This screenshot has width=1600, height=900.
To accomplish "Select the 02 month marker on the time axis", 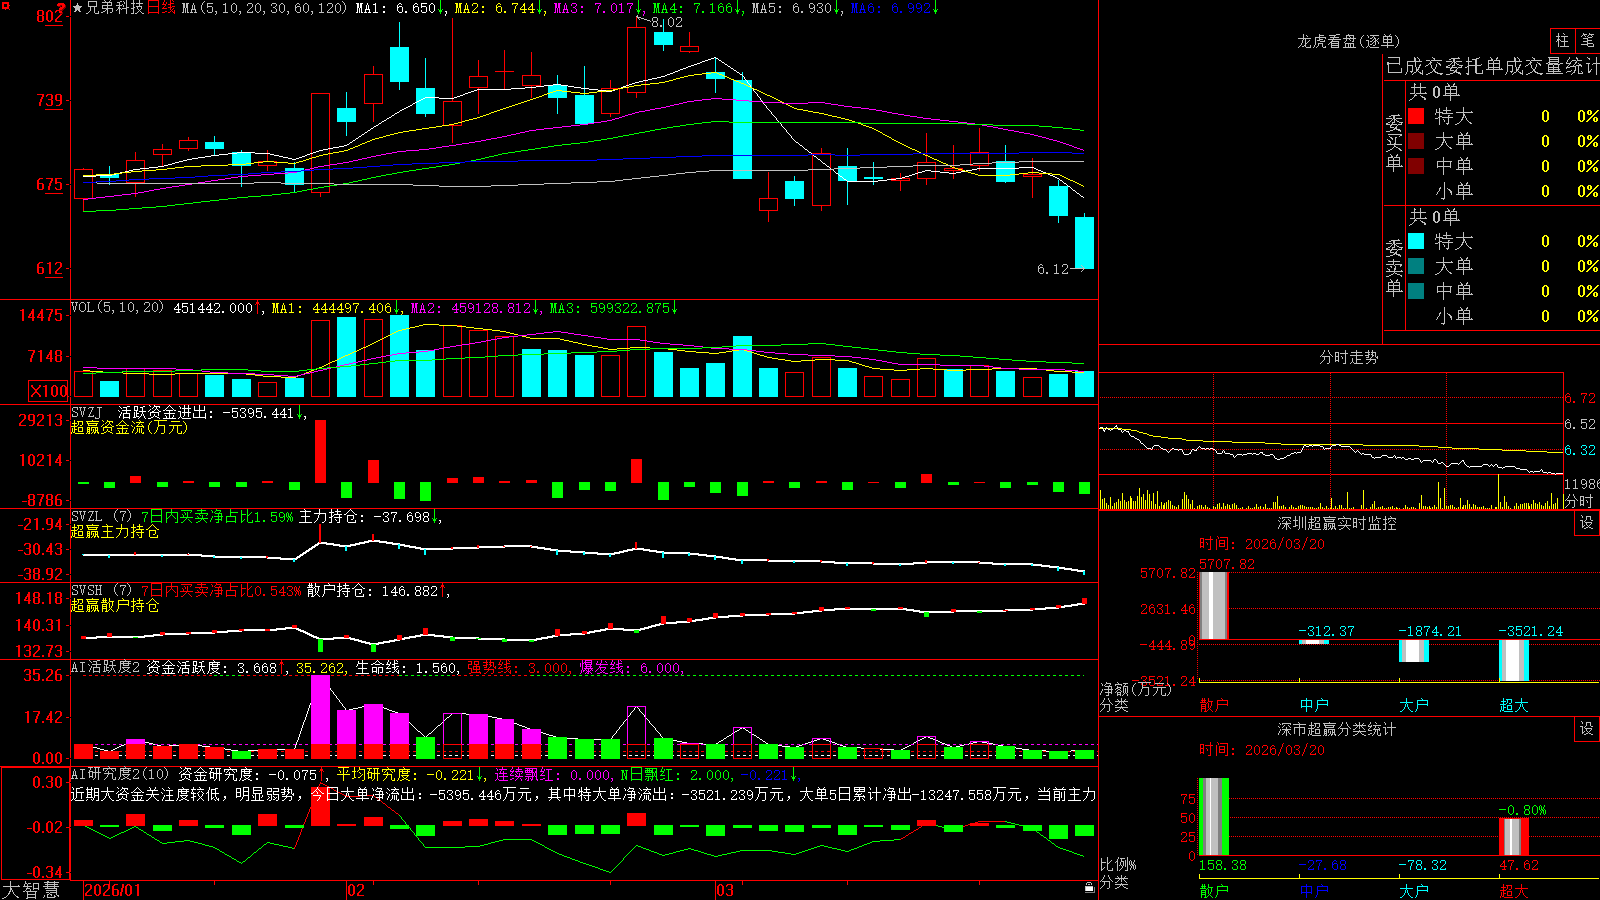I will pos(355,890).
